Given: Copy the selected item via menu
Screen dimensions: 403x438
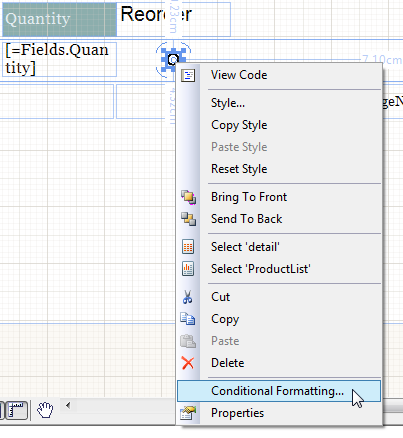Looking at the screenshot, I should (x=279, y=319).
